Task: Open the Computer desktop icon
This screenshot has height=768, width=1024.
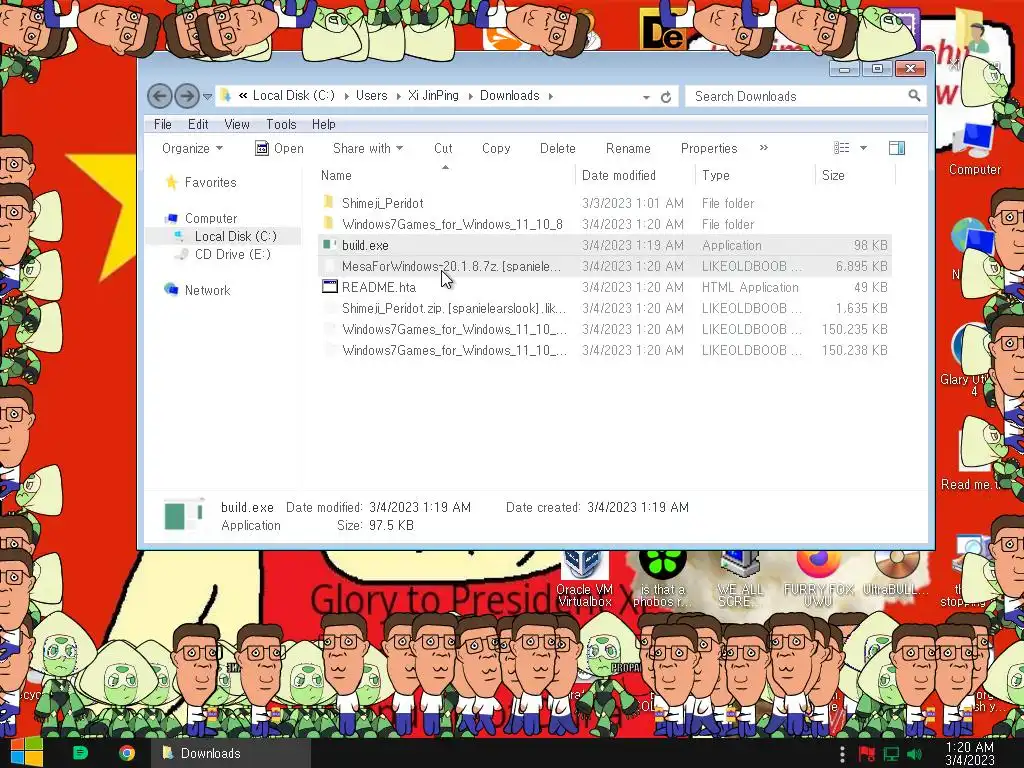Action: pyautogui.click(x=974, y=149)
